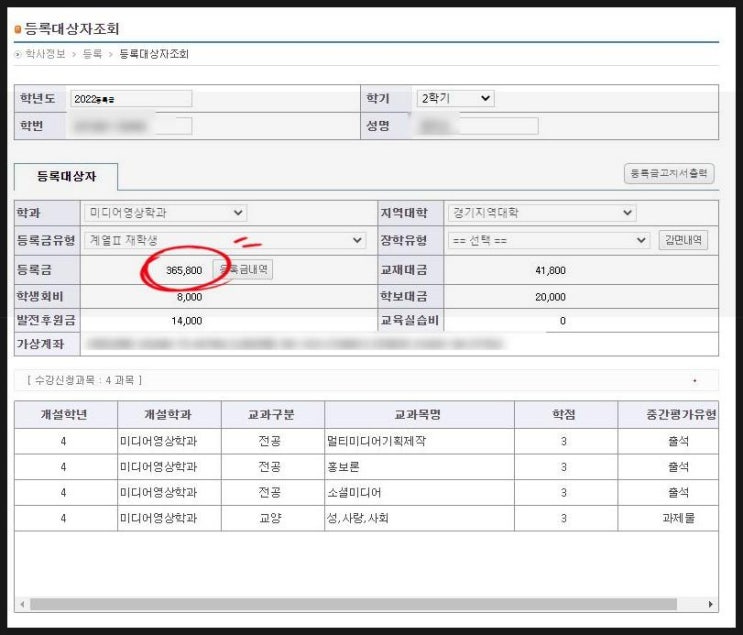This screenshot has height=635, width=743.
Task: Click the 등록 breadcrumb link
Action: click(92, 54)
